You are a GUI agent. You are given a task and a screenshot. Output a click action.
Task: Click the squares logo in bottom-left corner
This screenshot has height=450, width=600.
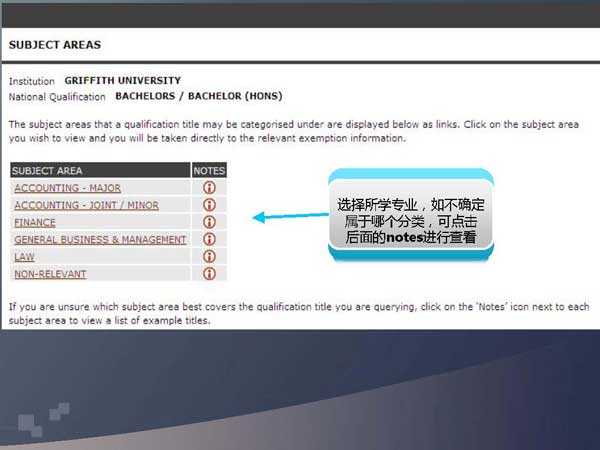point(50,420)
